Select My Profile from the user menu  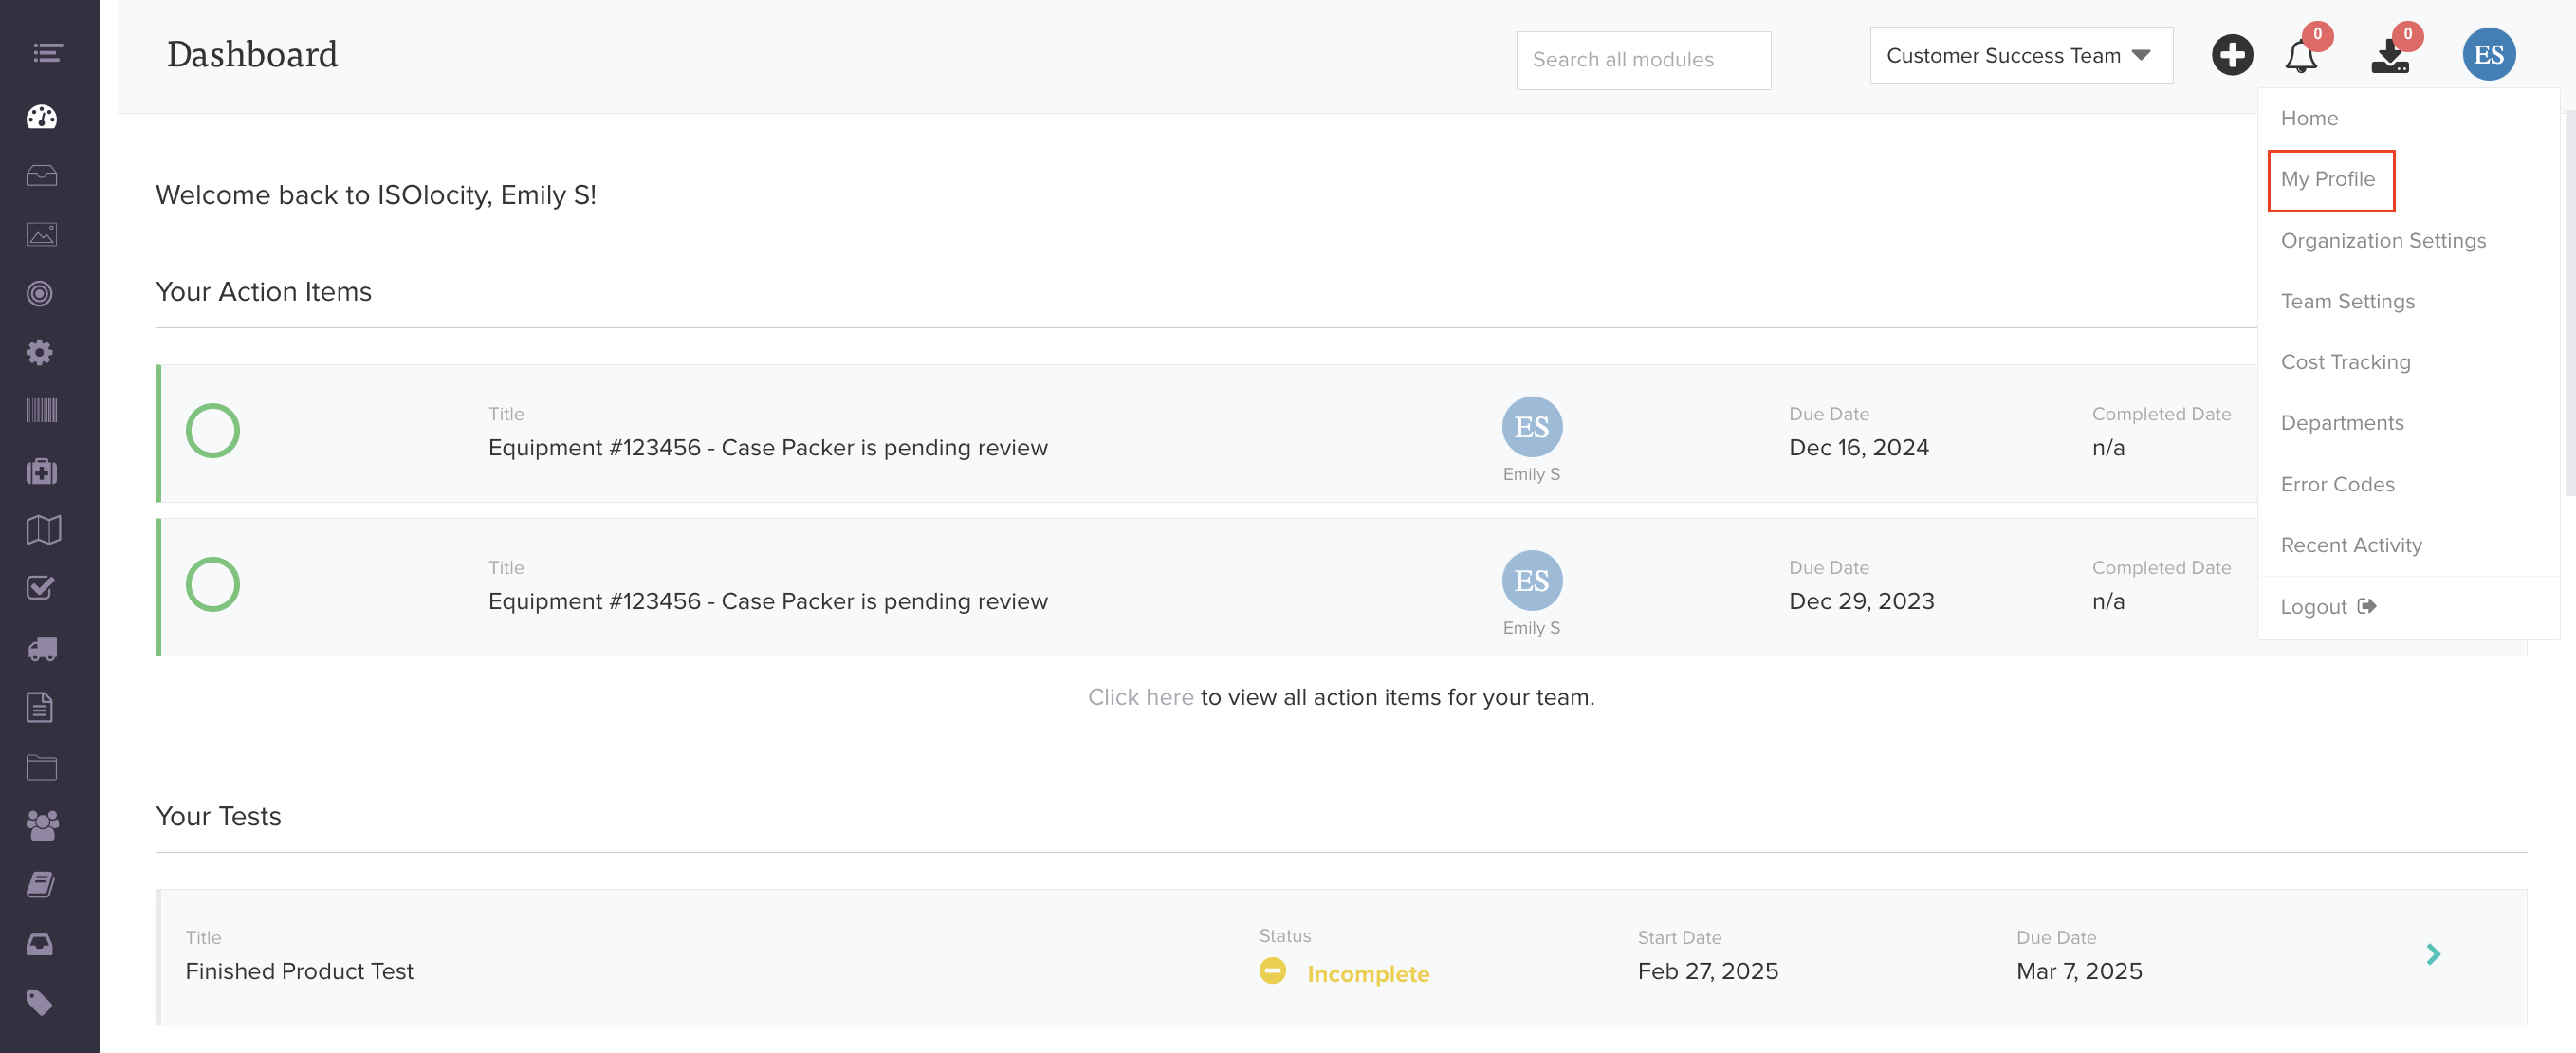coord(2327,180)
